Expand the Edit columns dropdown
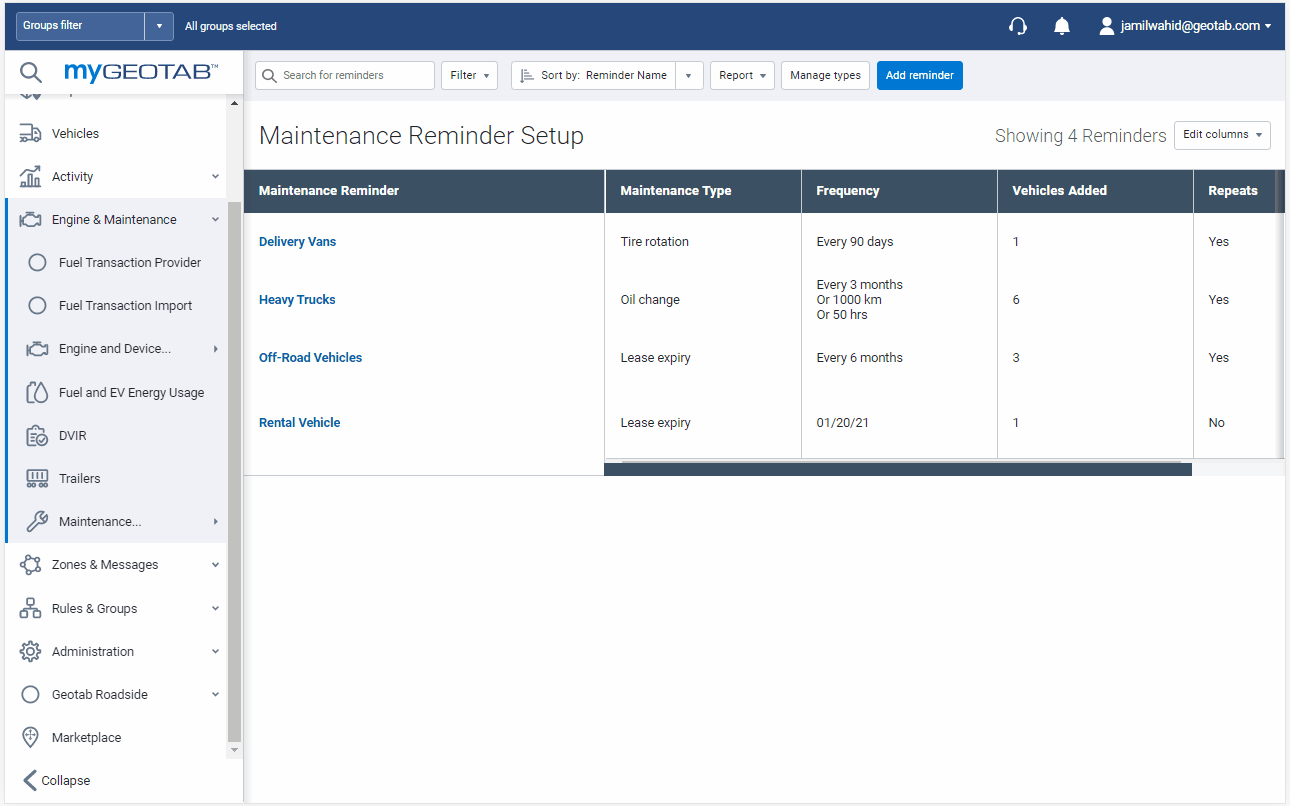Viewport: 1290px width, 806px height. click(x=1221, y=135)
